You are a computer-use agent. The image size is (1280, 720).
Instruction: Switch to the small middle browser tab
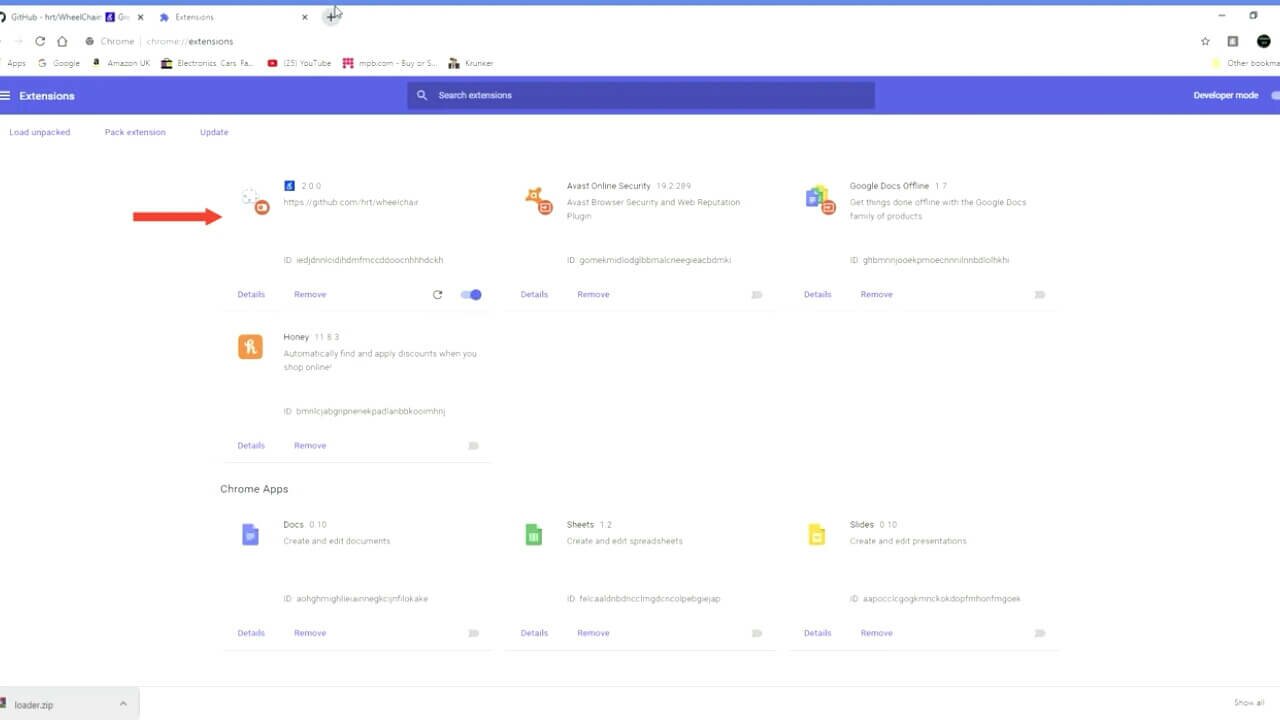click(118, 17)
